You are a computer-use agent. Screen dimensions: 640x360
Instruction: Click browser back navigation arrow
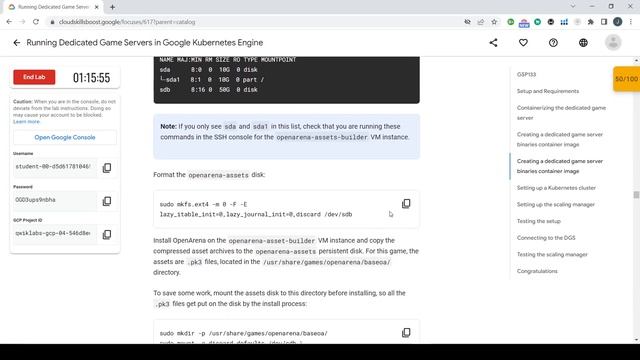[9, 22]
